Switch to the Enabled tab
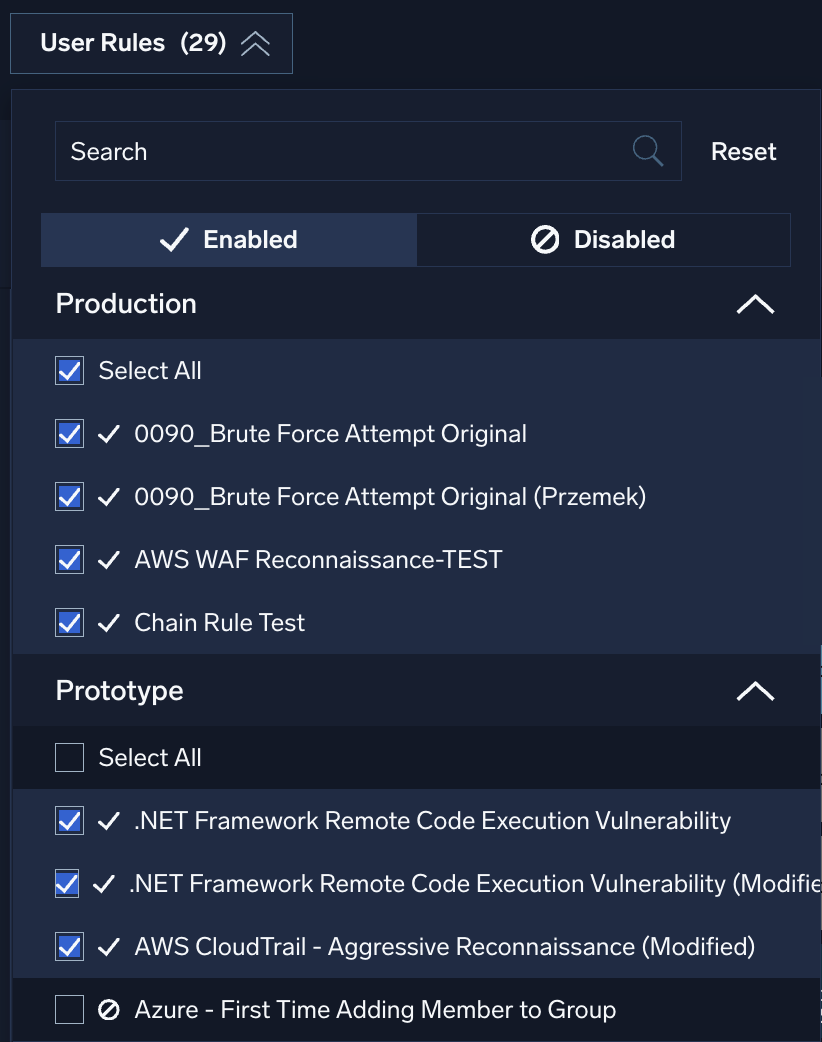This screenshot has width=822, height=1042. [x=228, y=239]
